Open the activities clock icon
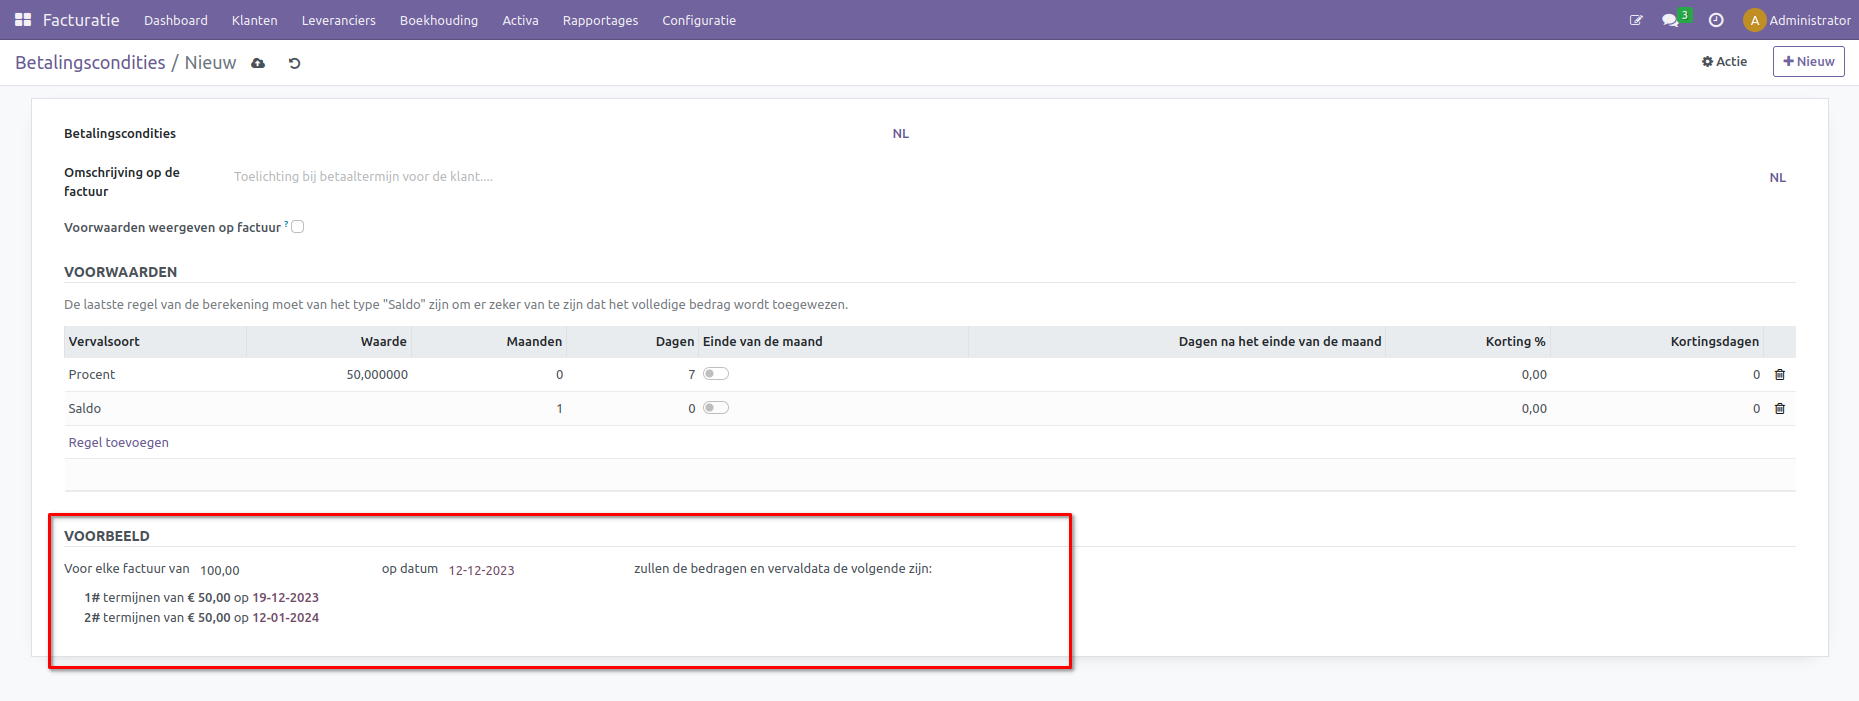The image size is (1859, 701). (1716, 20)
